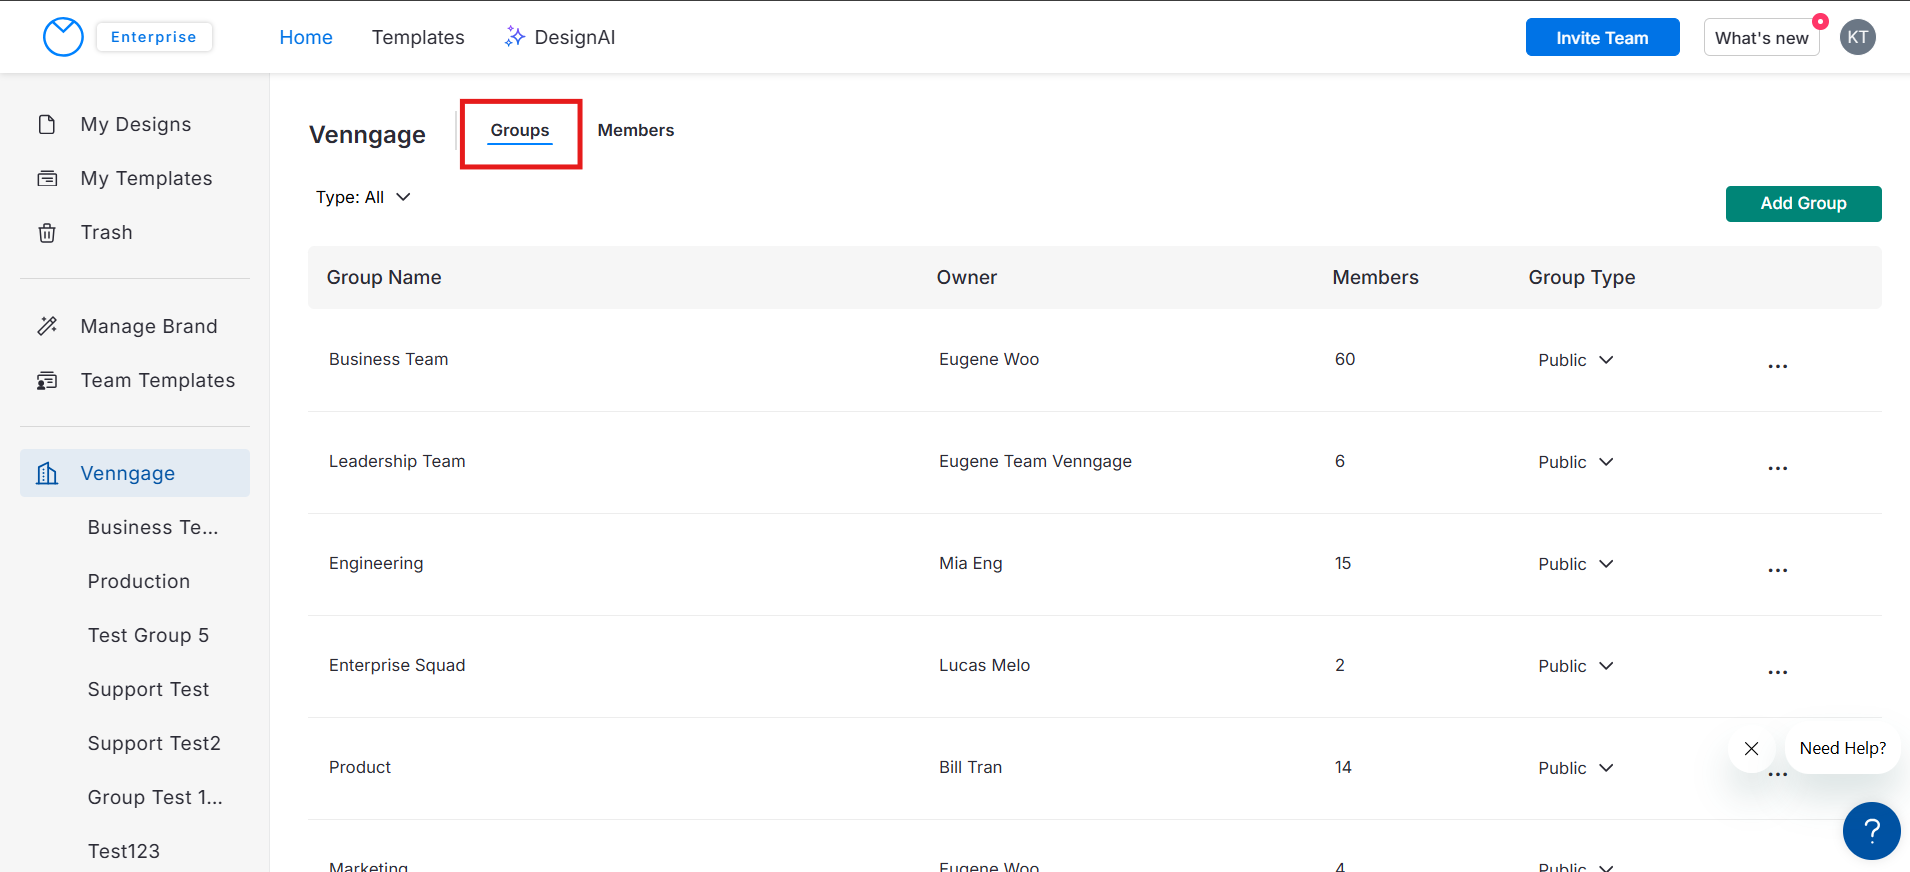Open the Enterprise Squad Public dropdown
The image size is (1910, 872).
click(x=1575, y=666)
